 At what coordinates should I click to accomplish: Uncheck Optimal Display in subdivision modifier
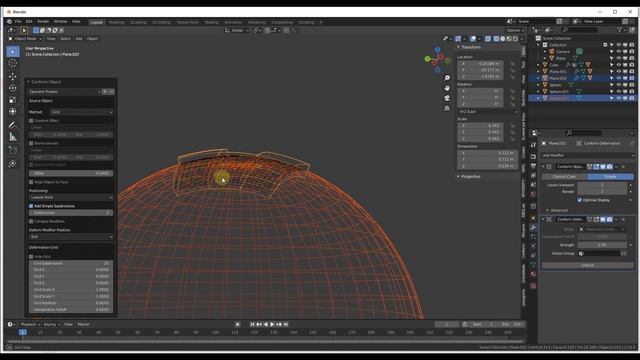click(x=580, y=200)
